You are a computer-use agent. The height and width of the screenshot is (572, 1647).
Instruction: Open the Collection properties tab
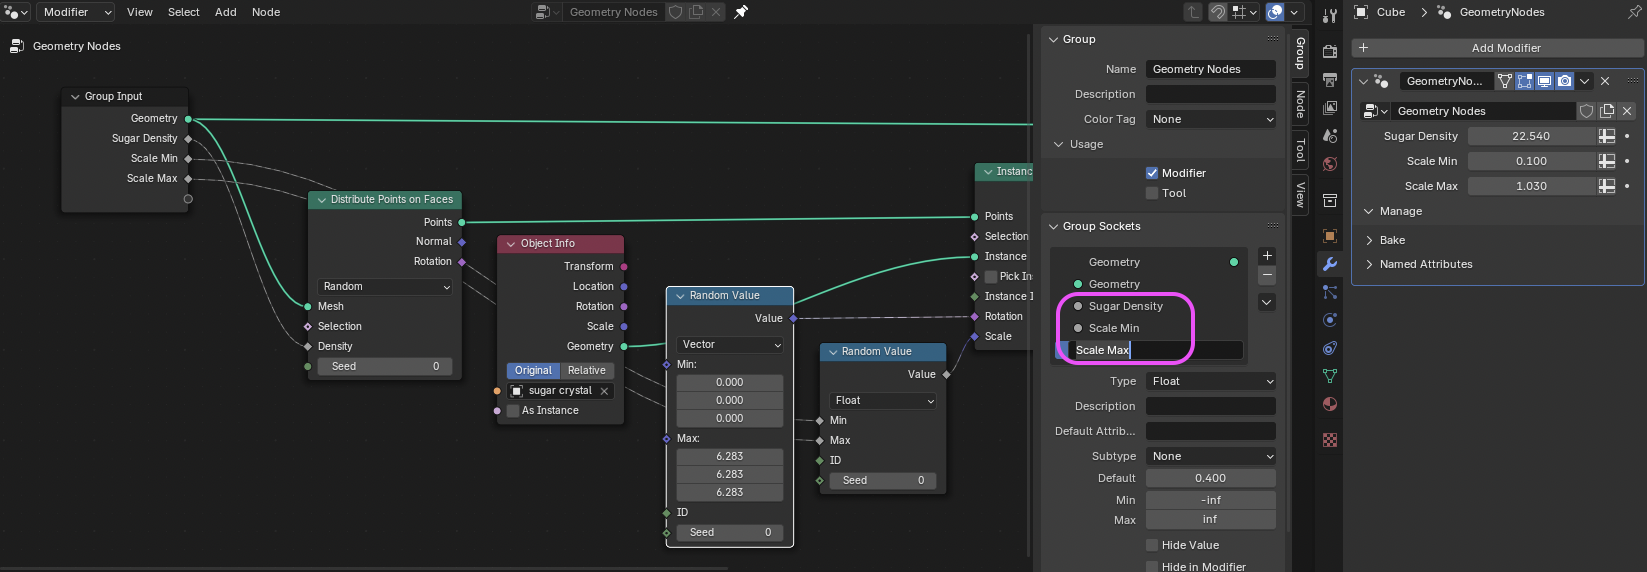[x=1329, y=200]
